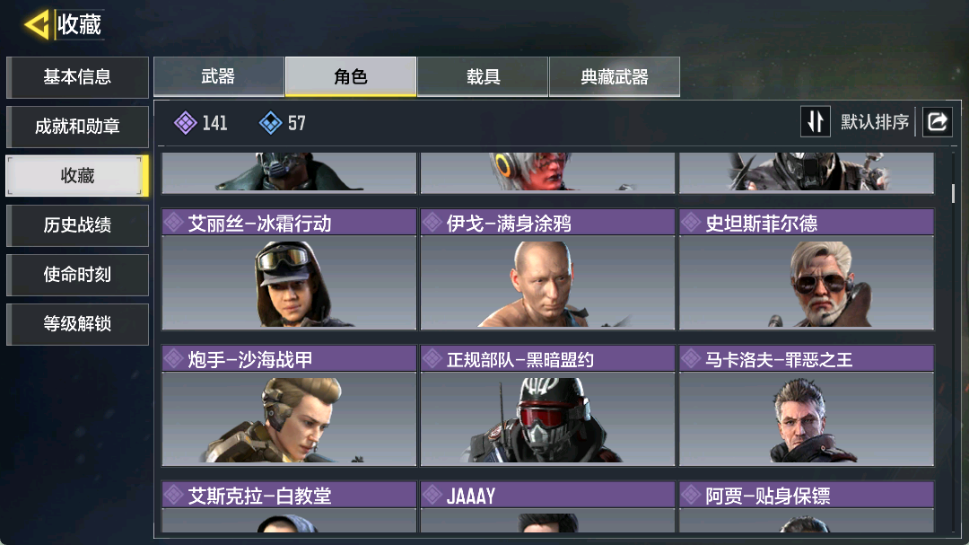Click the diamond icon beside JAAAY
The image size is (969, 545).
(x=433, y=495)
